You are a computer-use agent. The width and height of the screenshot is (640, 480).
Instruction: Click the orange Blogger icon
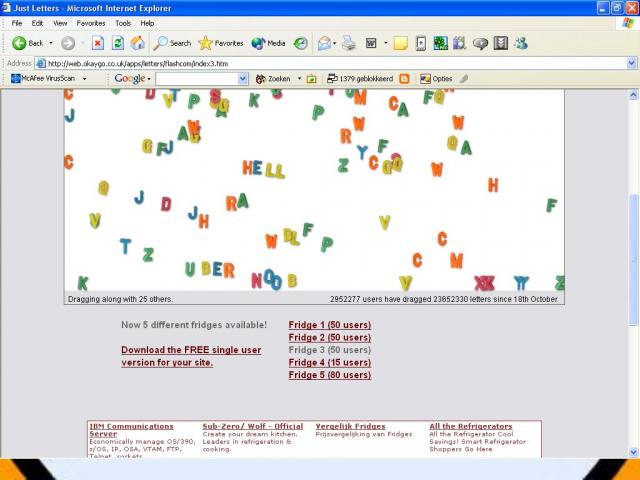404,79
